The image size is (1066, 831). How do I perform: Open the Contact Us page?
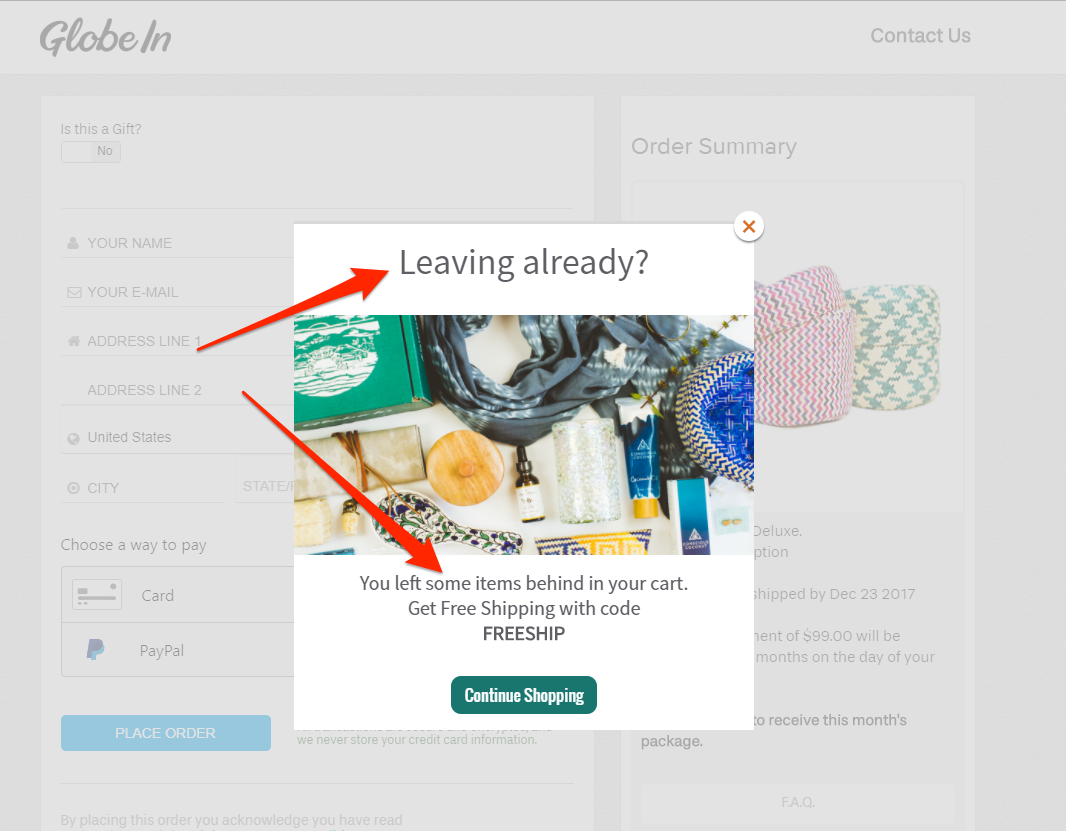(921, 35)
